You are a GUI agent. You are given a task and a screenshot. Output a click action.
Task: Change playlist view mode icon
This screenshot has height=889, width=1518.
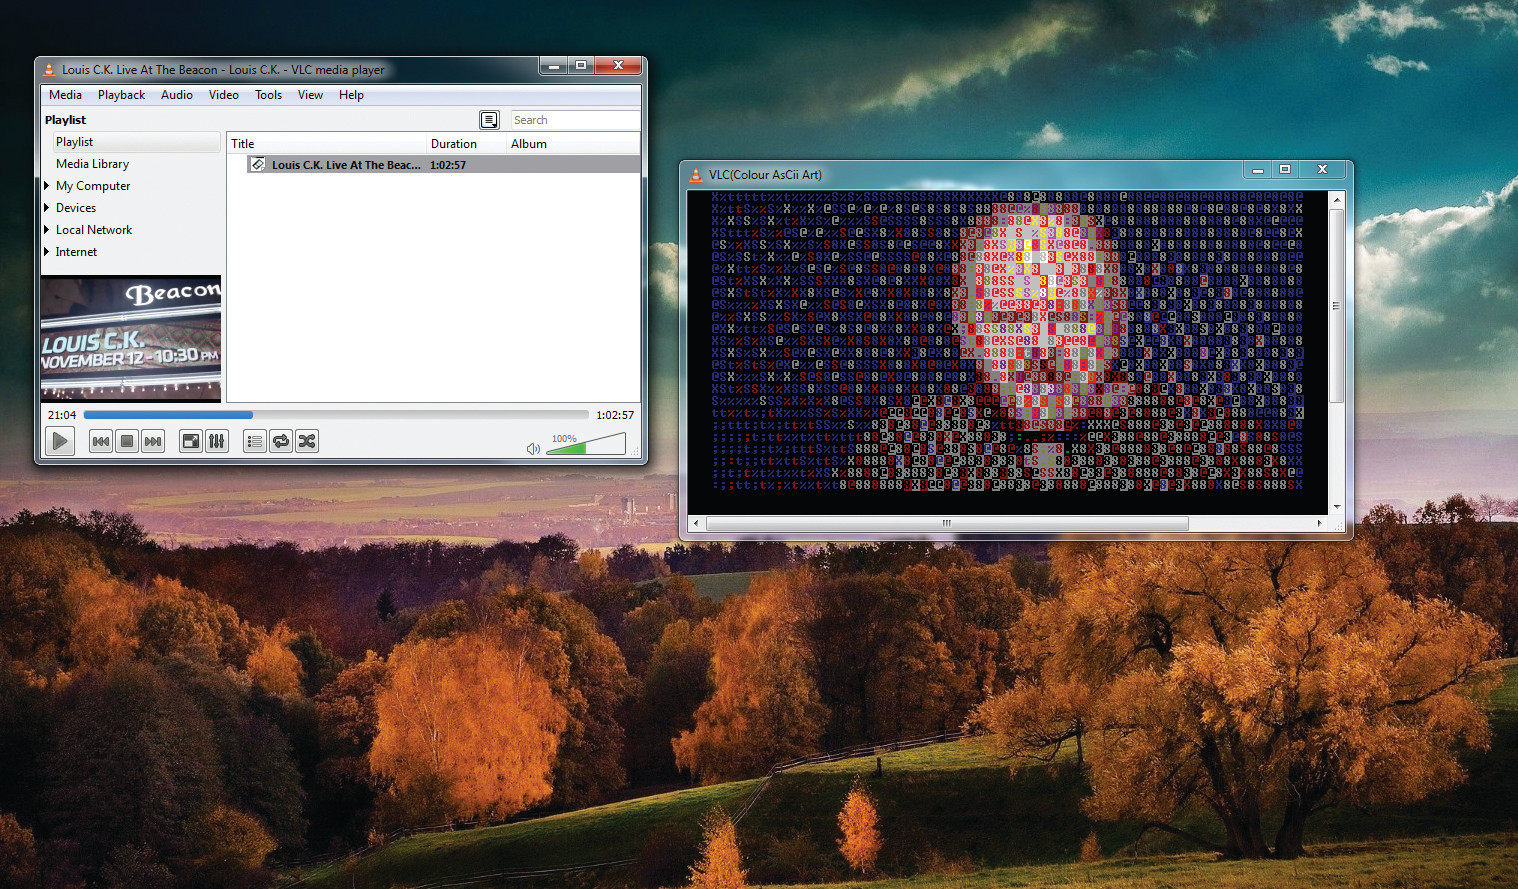pyautogui.click(x=489, y=120)
